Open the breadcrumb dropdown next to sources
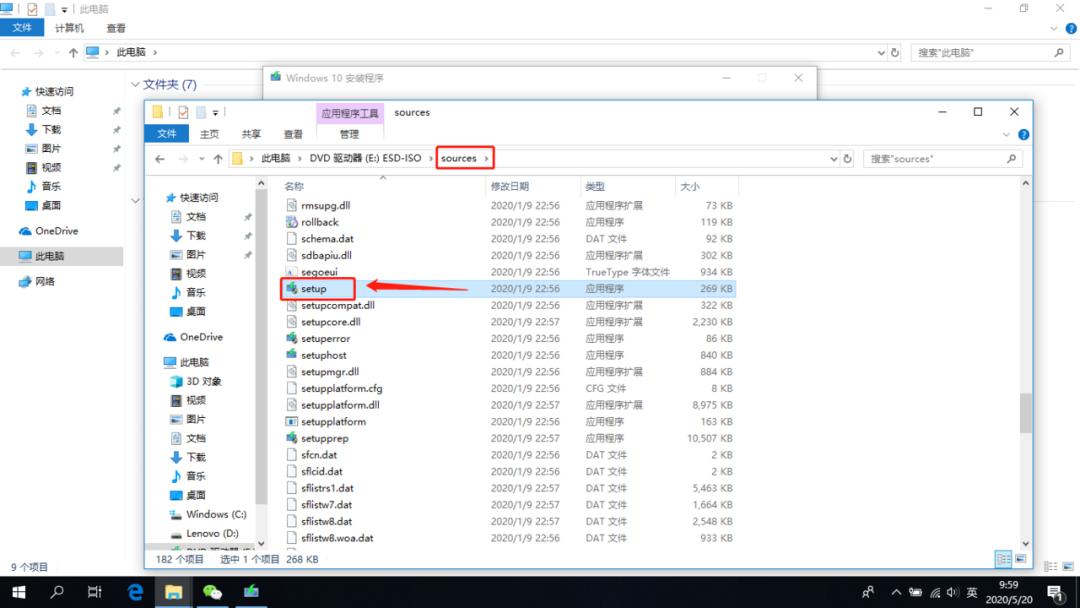Image resolution: width=1080 pixels, height=608 pixels. click(x=489, y=157)
